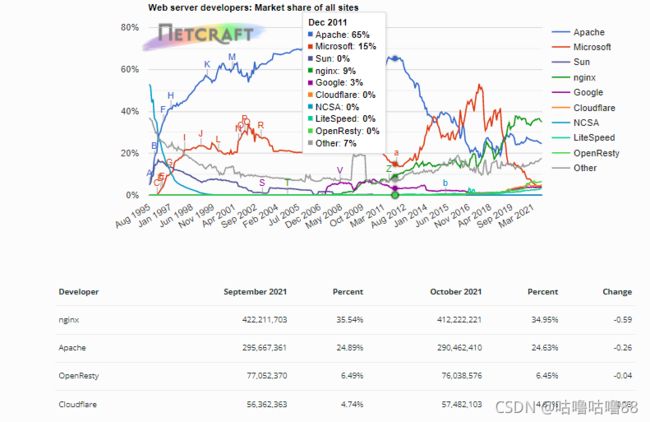The width and height of the screenshot is (650, 422).
Task: Click the blue Apache tooltip color square
Action: (x=310, y=34)
